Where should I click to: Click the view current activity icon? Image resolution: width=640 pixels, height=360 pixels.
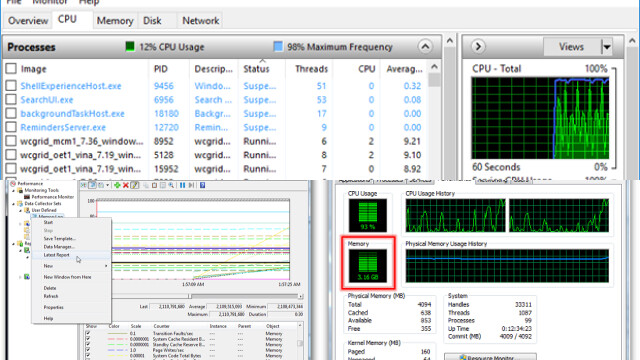83,185
